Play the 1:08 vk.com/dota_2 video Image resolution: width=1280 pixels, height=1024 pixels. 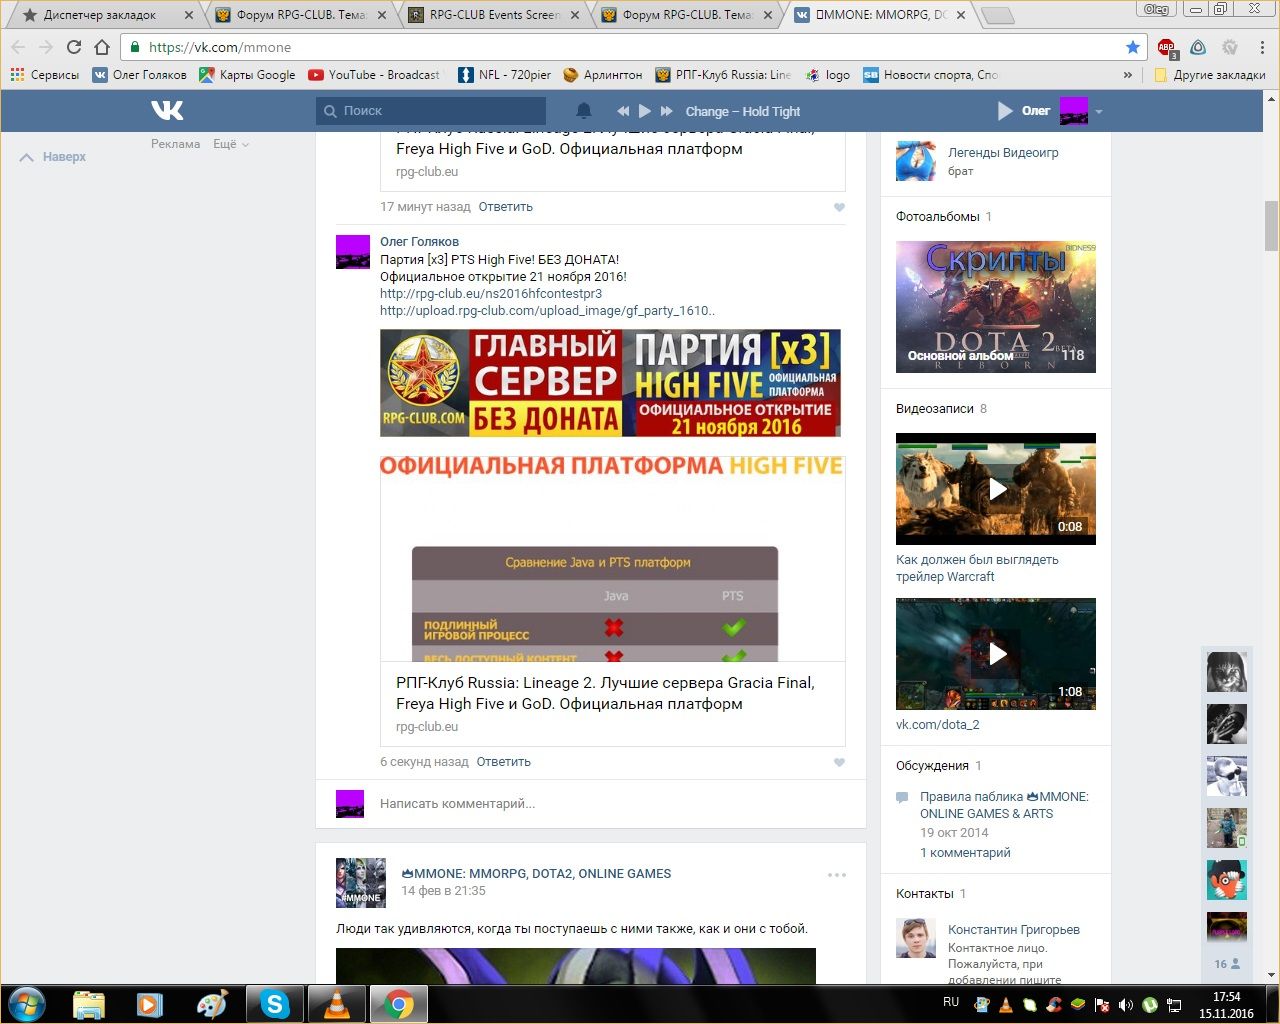(996, 654)
